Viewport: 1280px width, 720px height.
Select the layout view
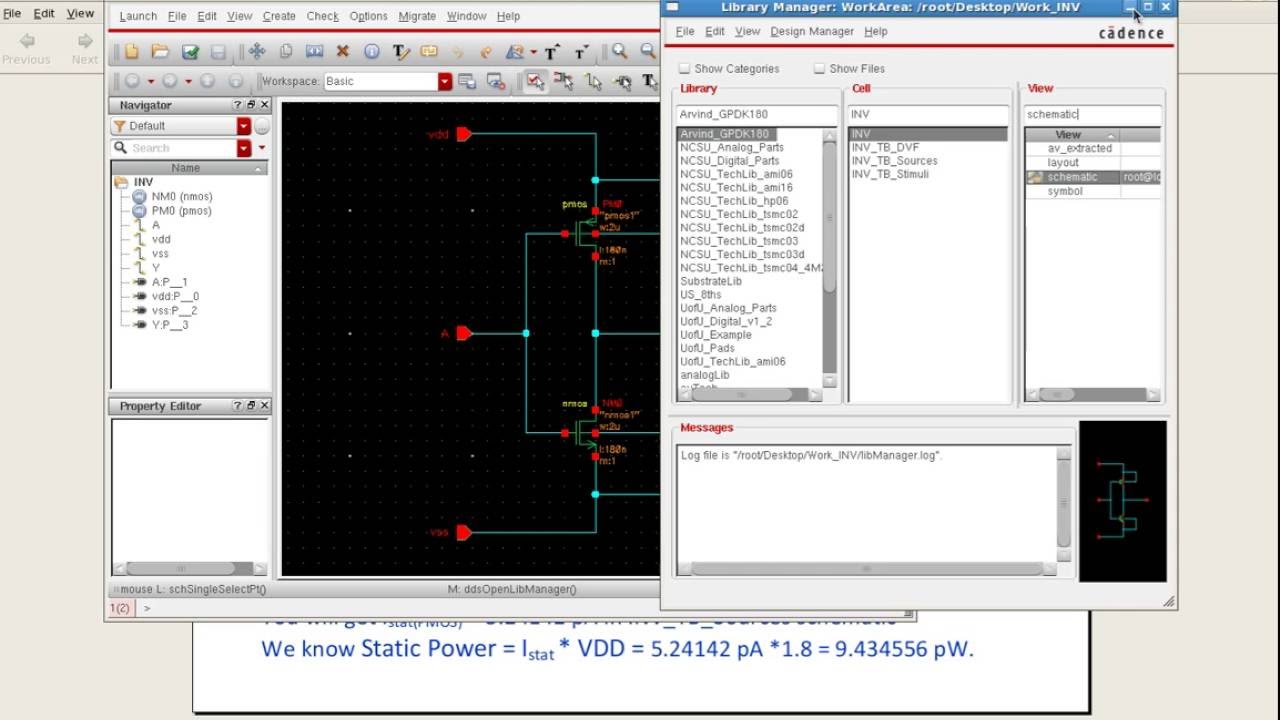tap(1063, 163)
